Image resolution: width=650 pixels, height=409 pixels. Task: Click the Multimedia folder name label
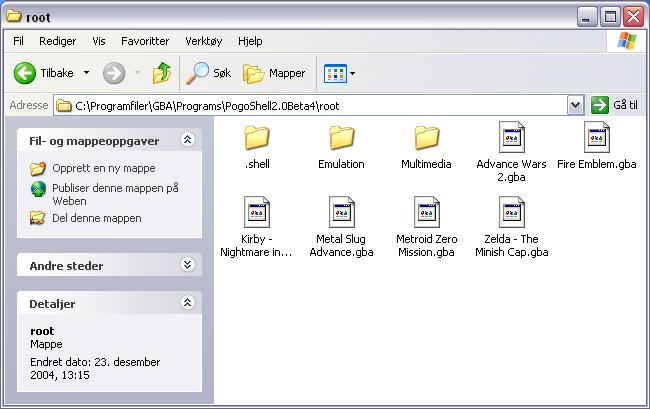(426, 164)
